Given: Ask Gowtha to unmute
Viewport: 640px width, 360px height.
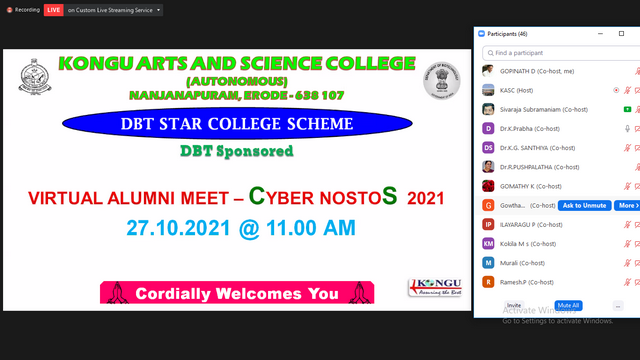Looking at the screenshot, I should (x=584, y=205).
